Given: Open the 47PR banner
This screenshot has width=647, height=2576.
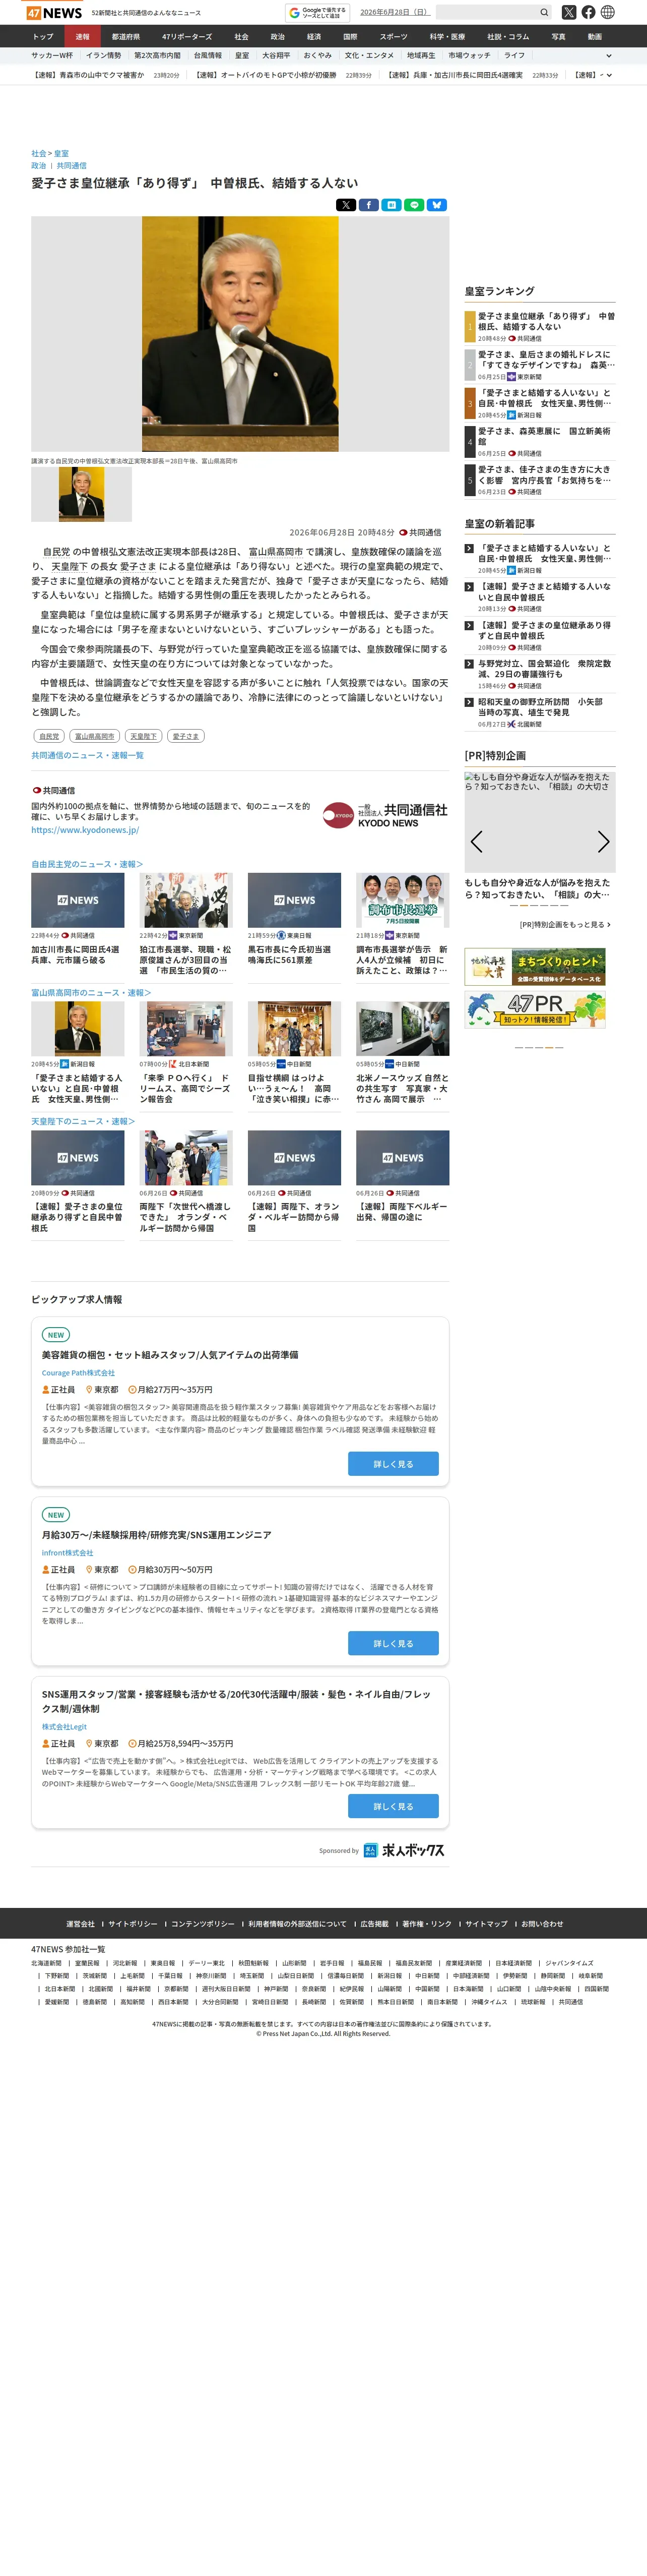Looking at the screenshot, I should 535,1010.
